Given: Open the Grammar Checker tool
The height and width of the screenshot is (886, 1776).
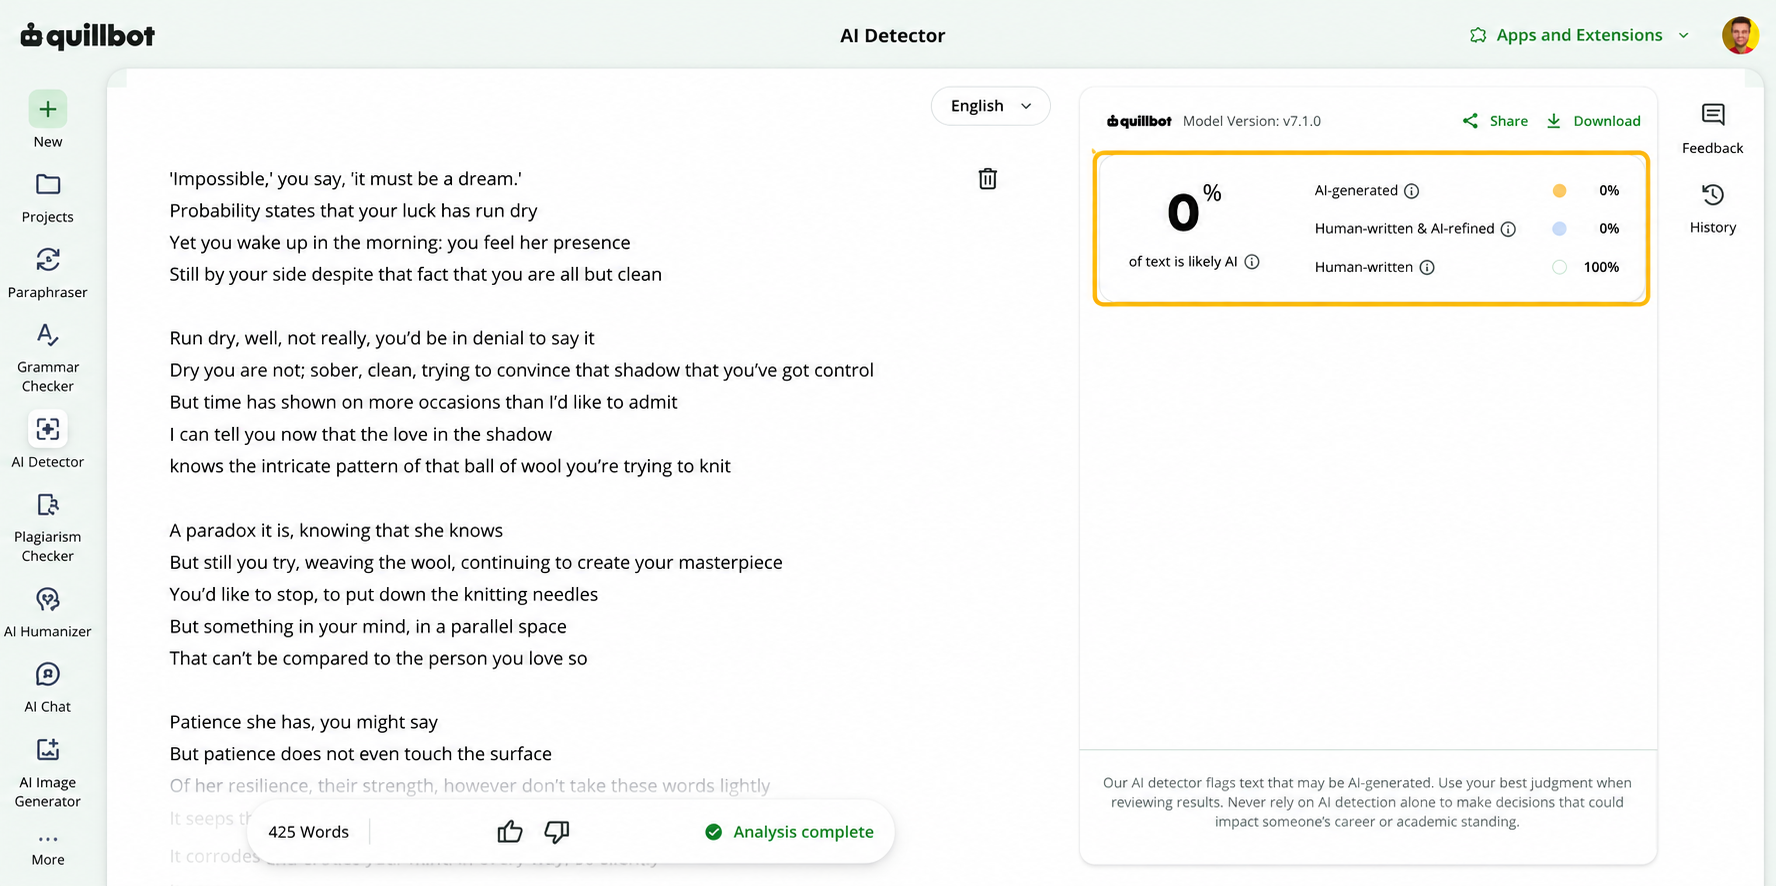Looking at the screenshot, I should coord(47,358).
